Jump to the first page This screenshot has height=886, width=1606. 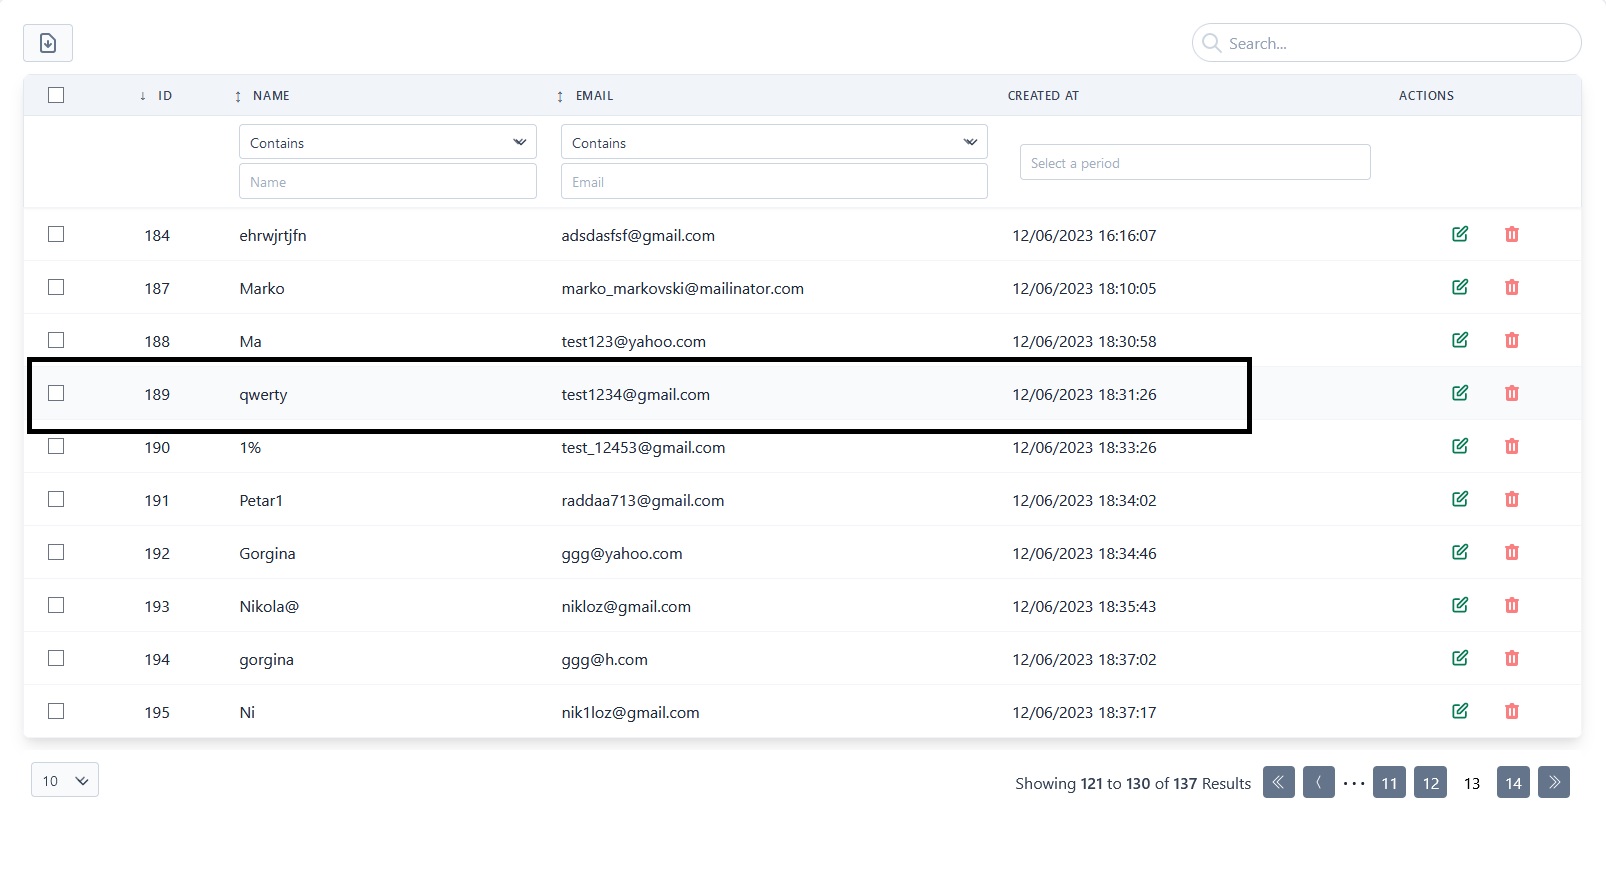point(1278,782)
